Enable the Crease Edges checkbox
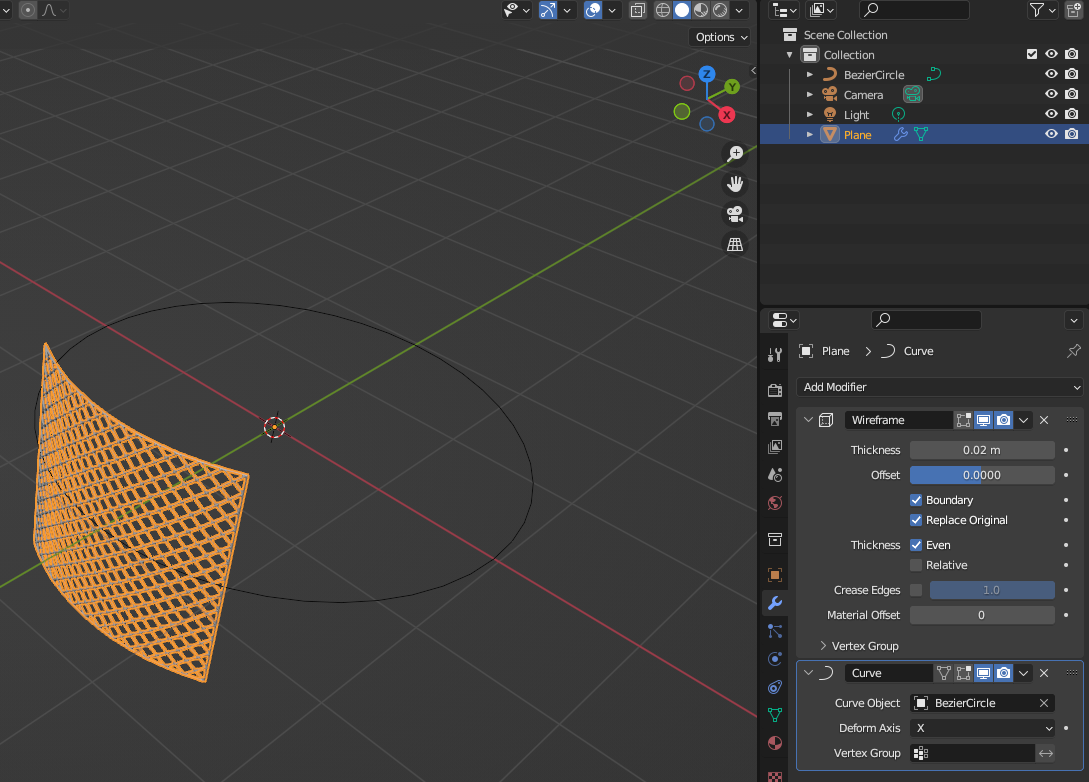The image size is (1089, 782). click(916, 590)
